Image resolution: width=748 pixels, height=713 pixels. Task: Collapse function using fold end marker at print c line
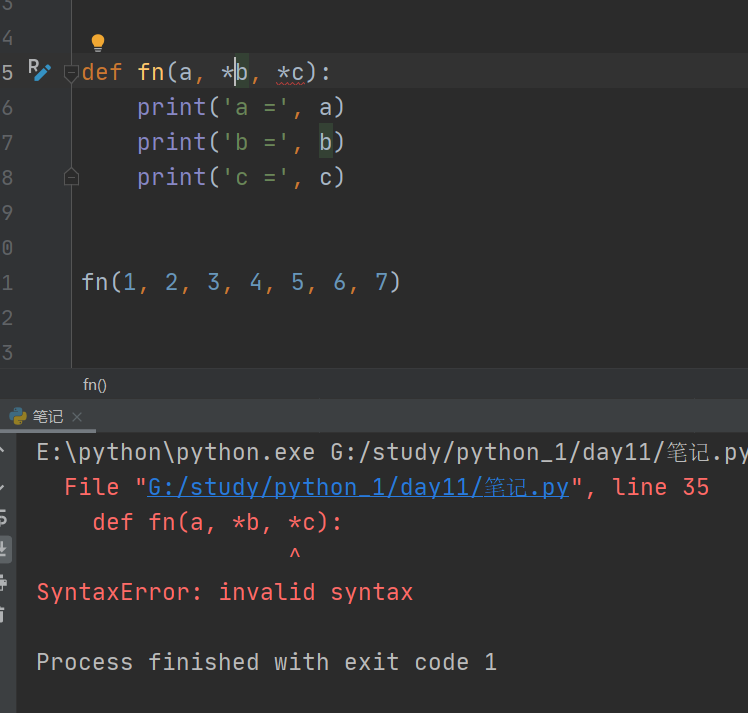pyautogui.click(x=71, y=177)
